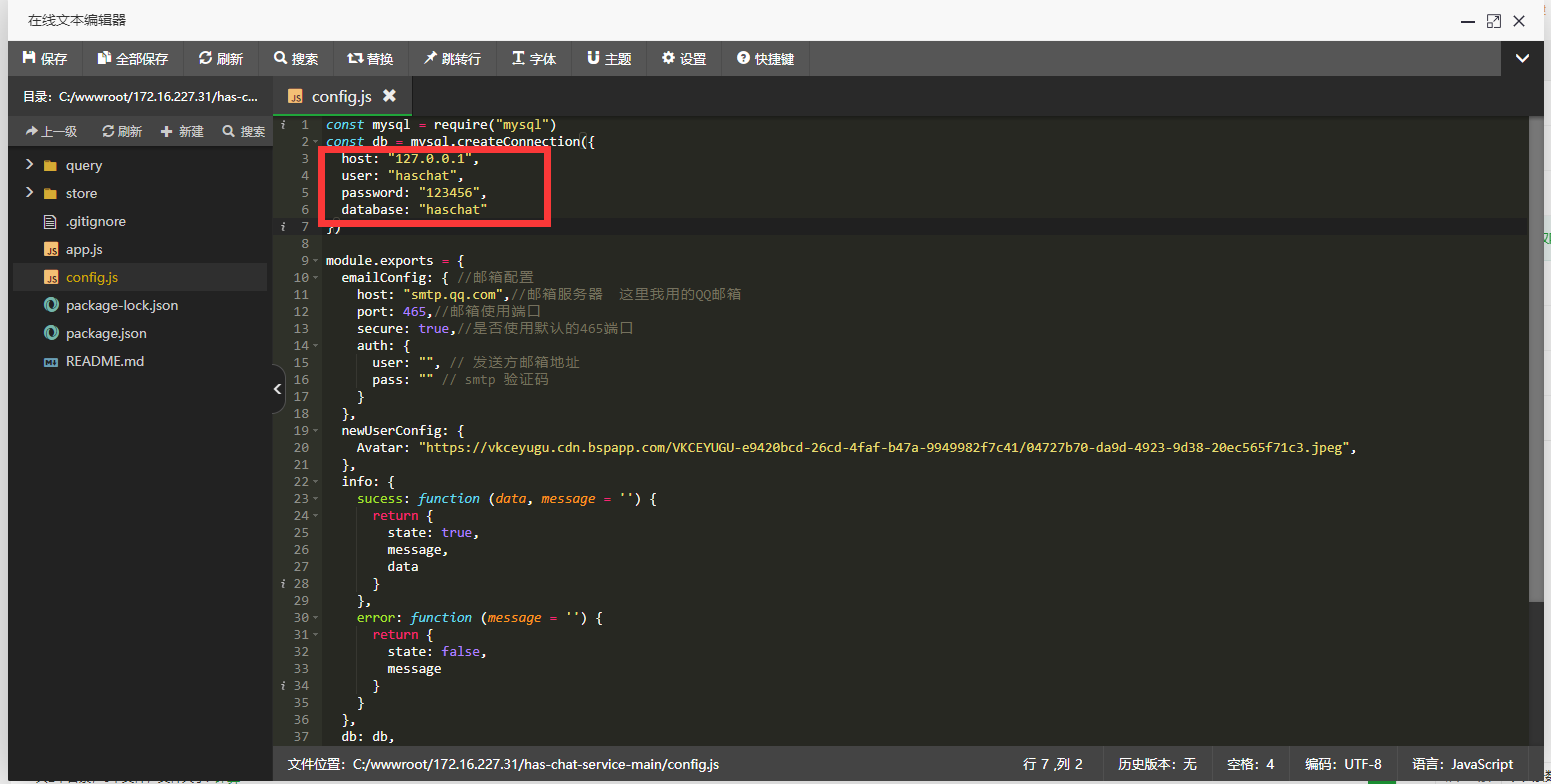Image resolution: width=1551 pixels, height=784 pixels.
Task: Click the 目录 directory path header
Action: [140, 97]
